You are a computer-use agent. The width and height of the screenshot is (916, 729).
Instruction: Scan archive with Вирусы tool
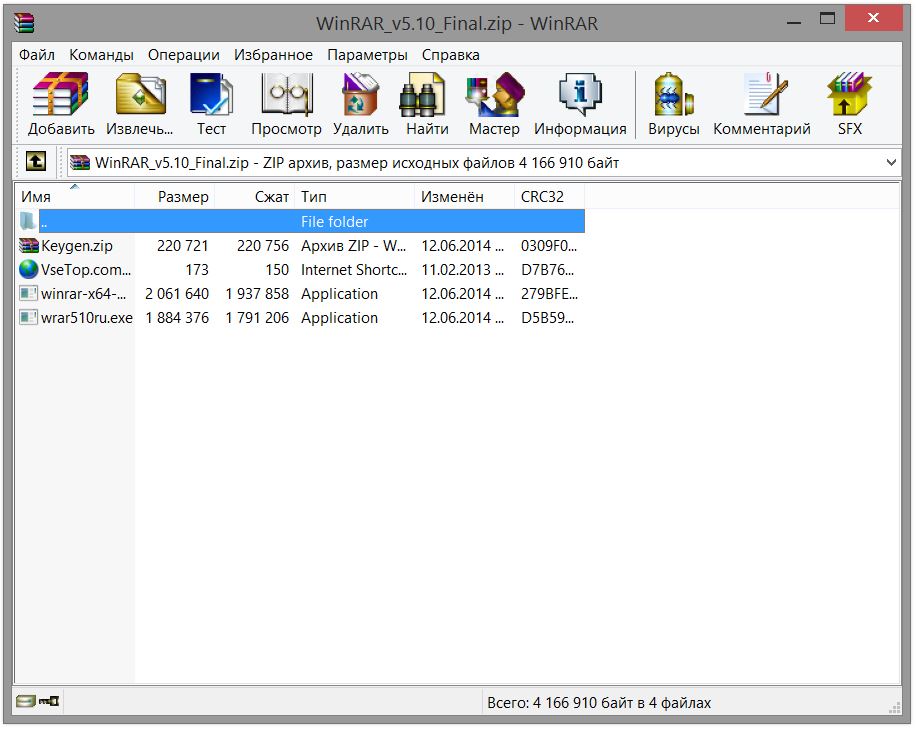click(x=673, y=94)
